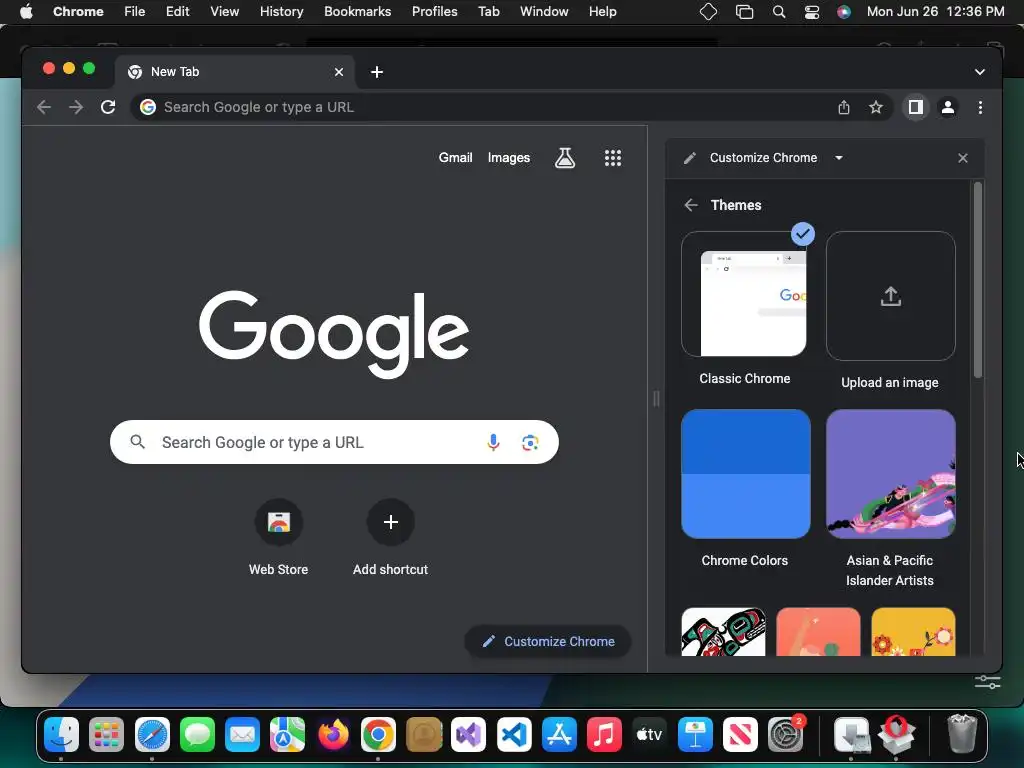Open the Bookmarks menu
Viewport: 1024px width, 768px height.
coord(357,12)
